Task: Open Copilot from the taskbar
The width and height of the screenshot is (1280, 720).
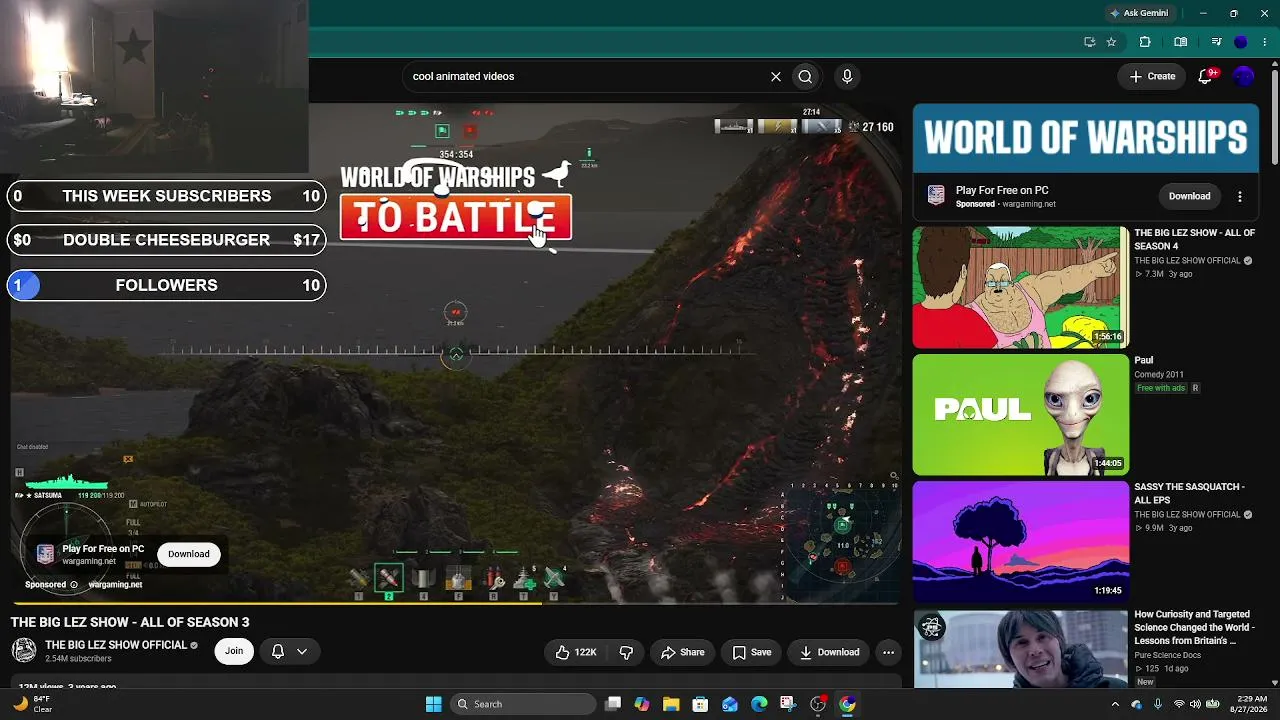Action: pos(641,704)
